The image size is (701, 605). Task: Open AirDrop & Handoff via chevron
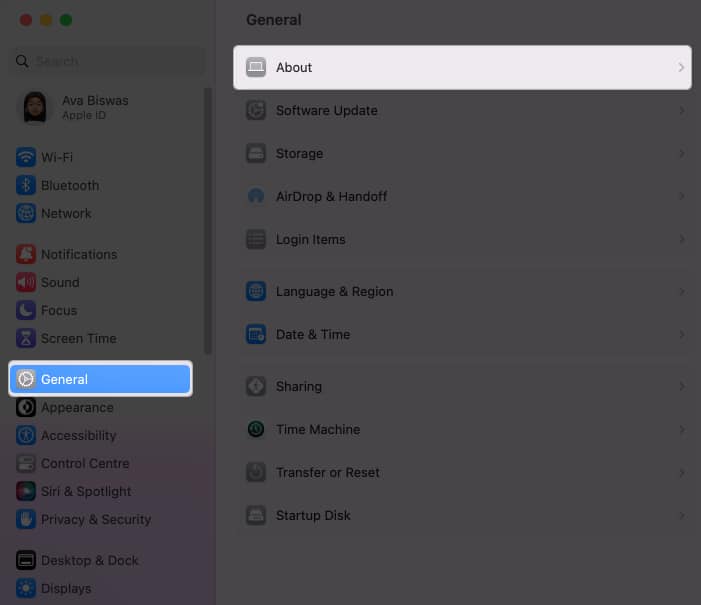tap(681, 196)
